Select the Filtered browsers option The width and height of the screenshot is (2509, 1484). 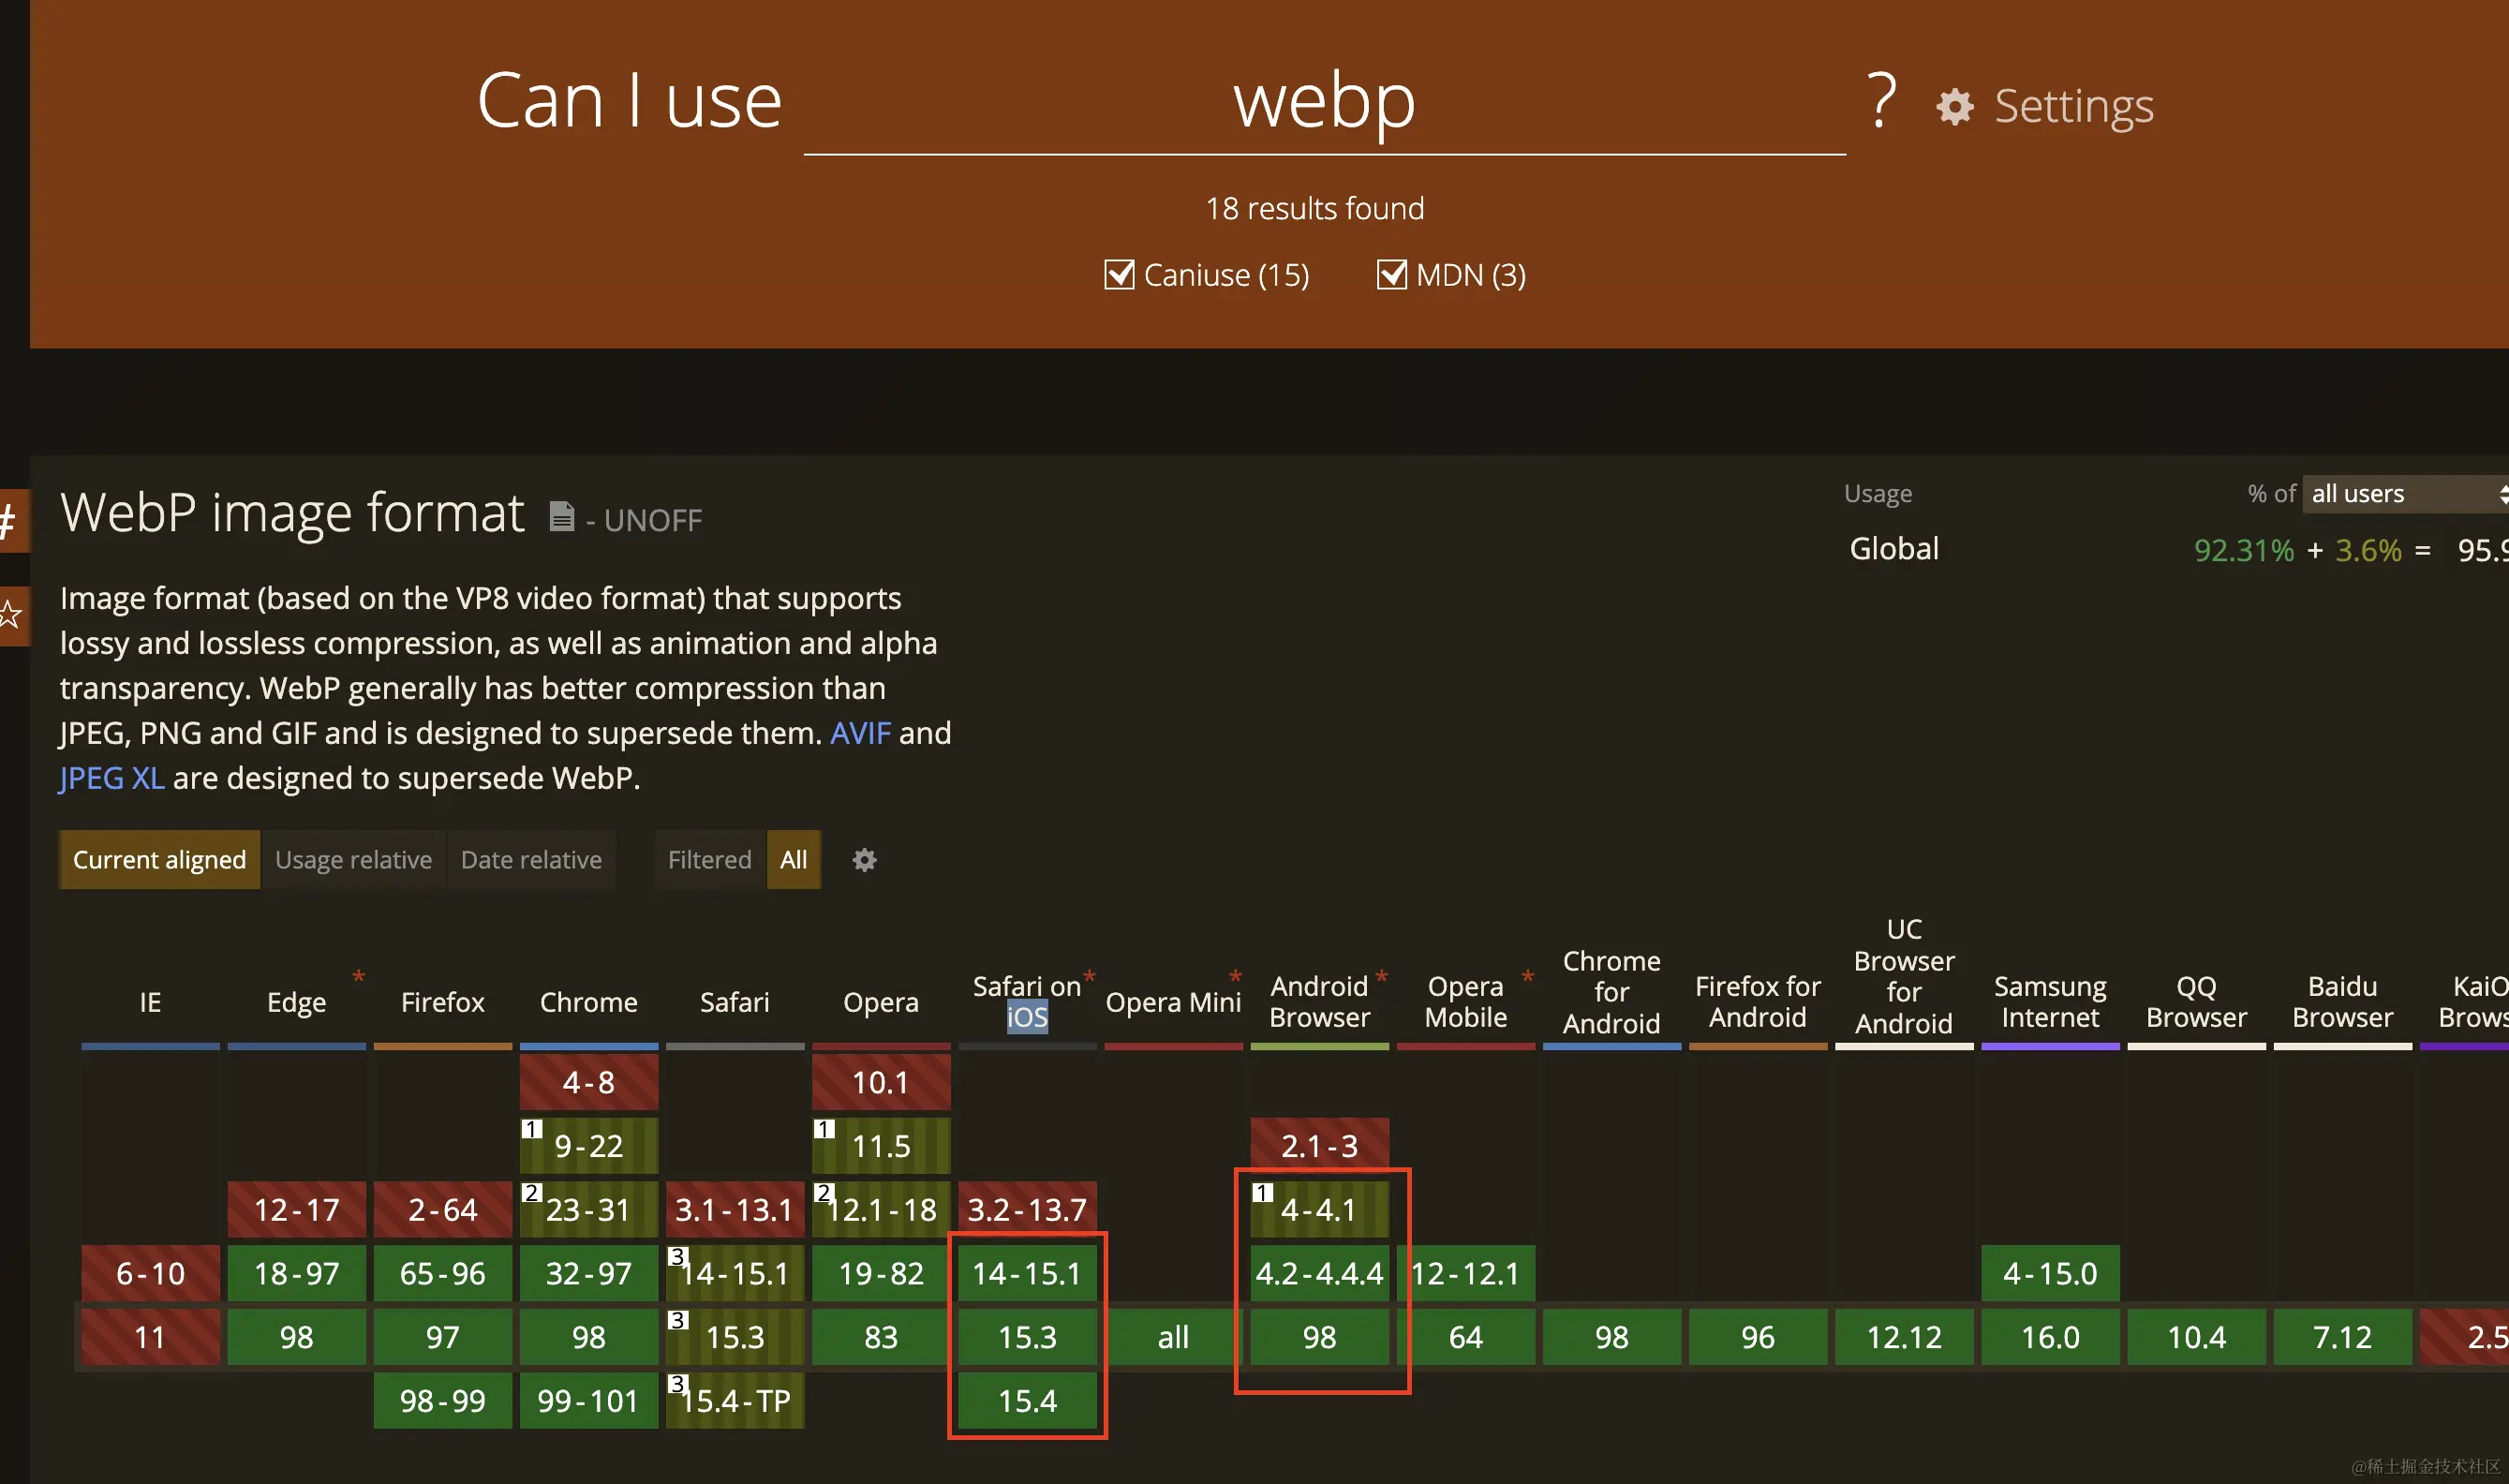pyautogui.click(x=709, y=860)
